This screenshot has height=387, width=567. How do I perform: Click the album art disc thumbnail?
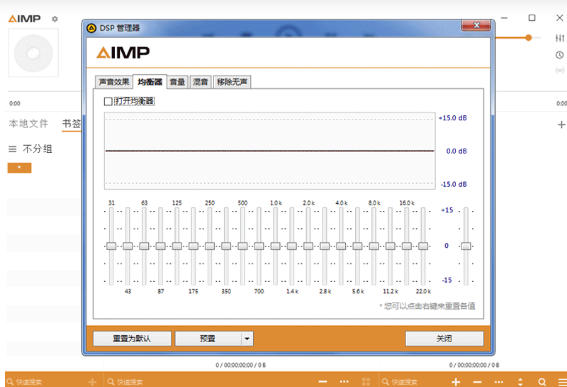[x=33, y=53]
